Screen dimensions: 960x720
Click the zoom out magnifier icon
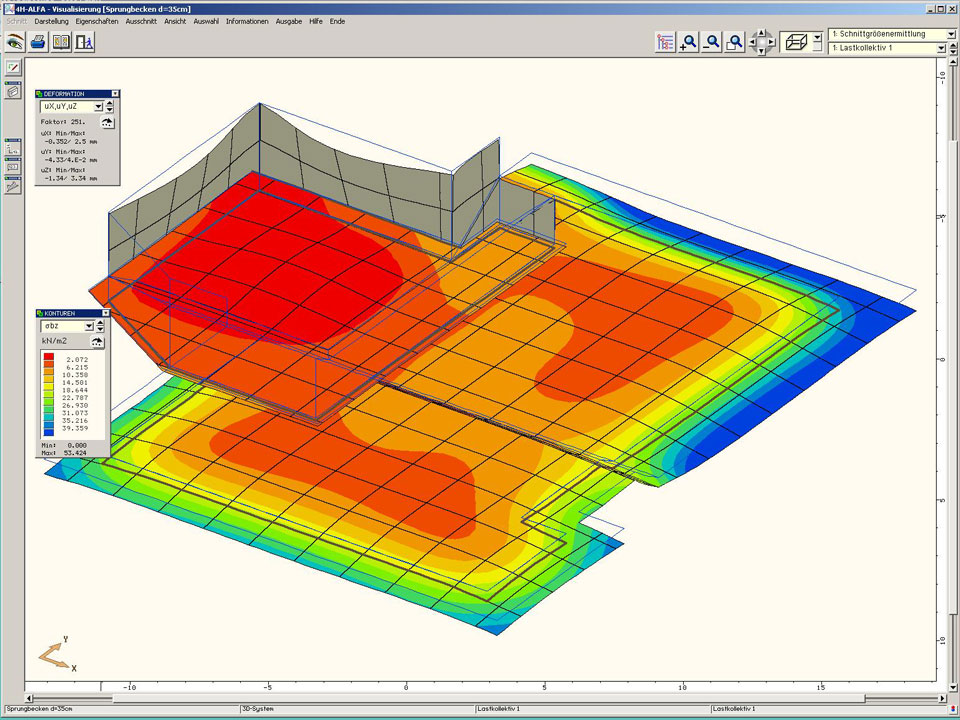pos(711,42)
